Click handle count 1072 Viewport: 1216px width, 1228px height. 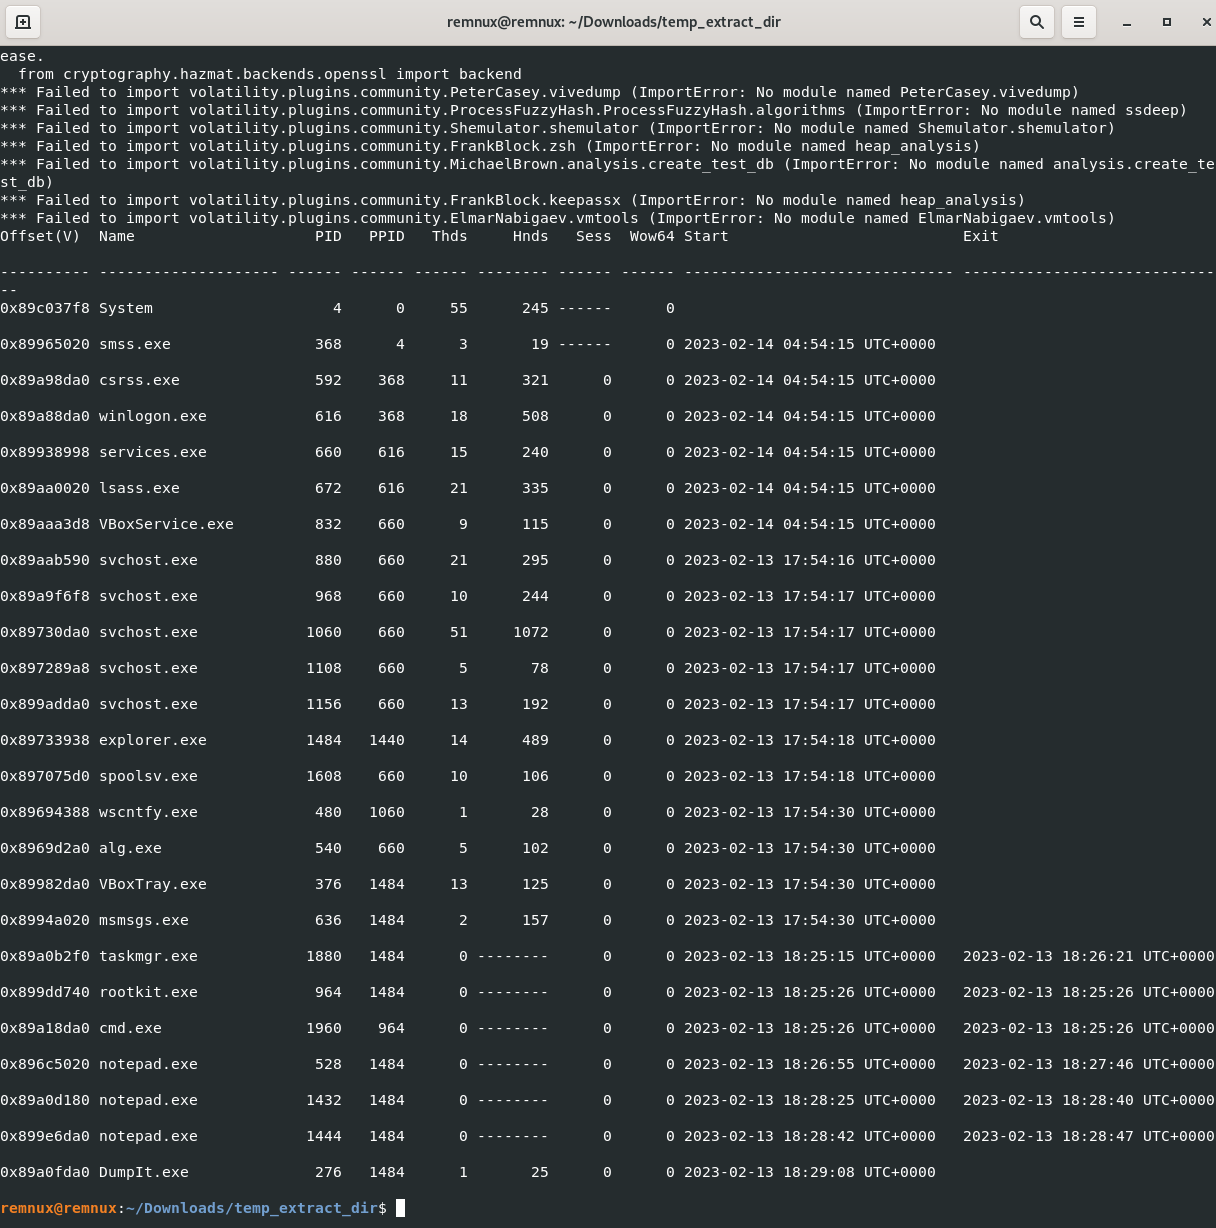pyautogui.click(x=531, y=632)
